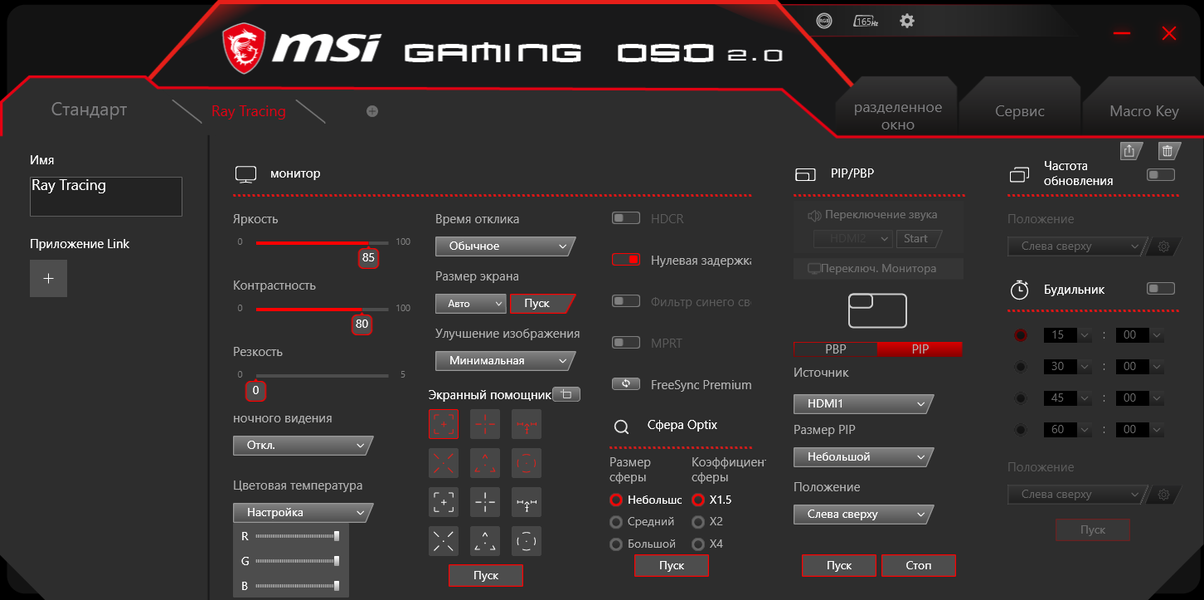Select Средний sphere size
Screen dimensions: 1204x600
point(616,522)
